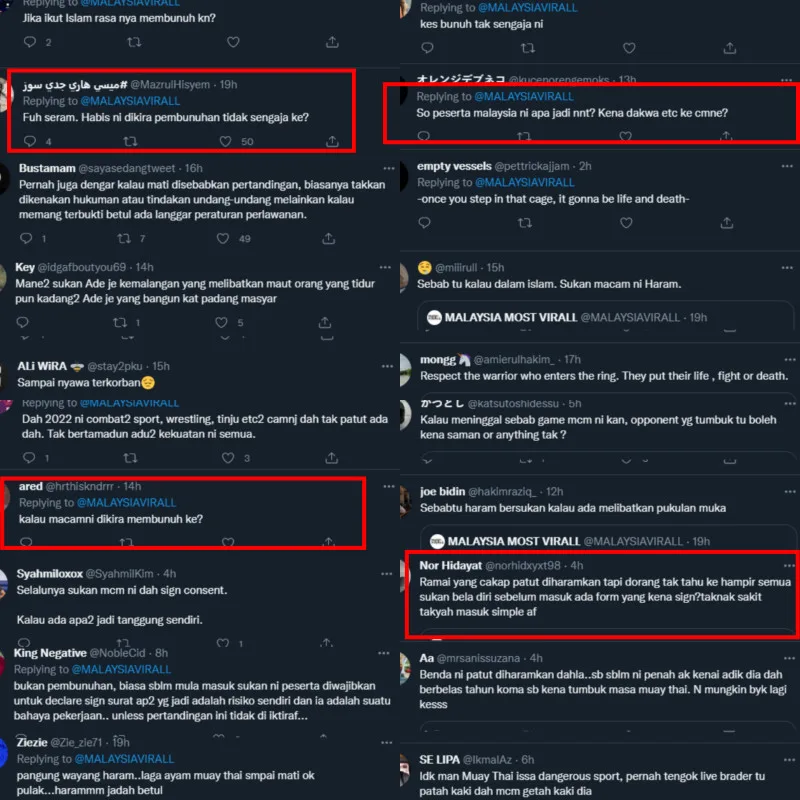Like MazrulHisyem's tweet with 50 likes

225,141
